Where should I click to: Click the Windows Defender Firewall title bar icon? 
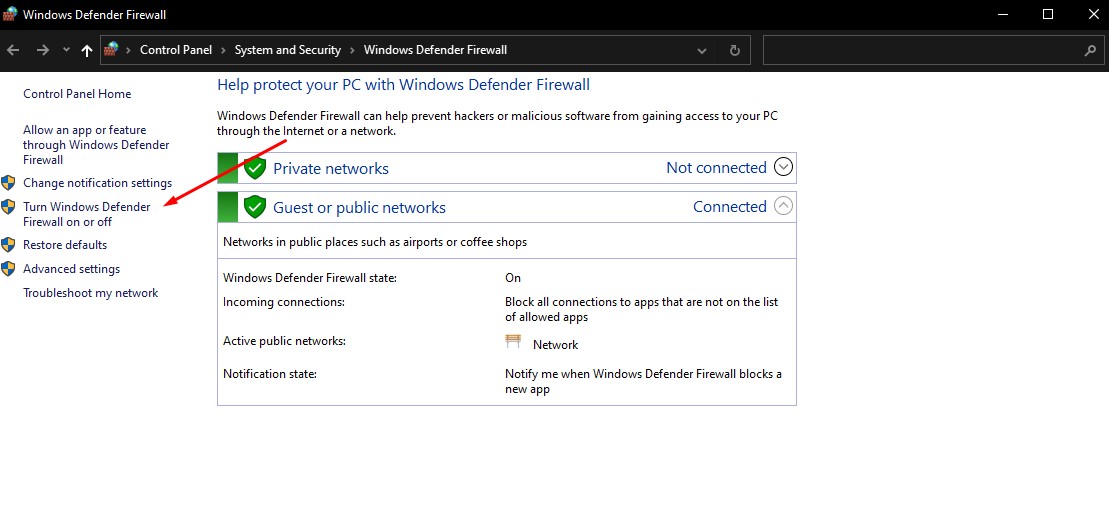click(x=11, y=14)
